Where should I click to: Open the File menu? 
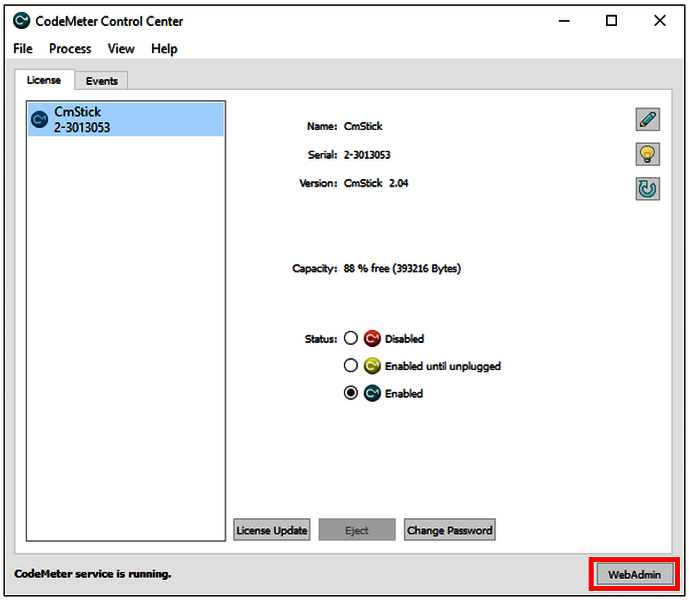(x=23, y=48)
